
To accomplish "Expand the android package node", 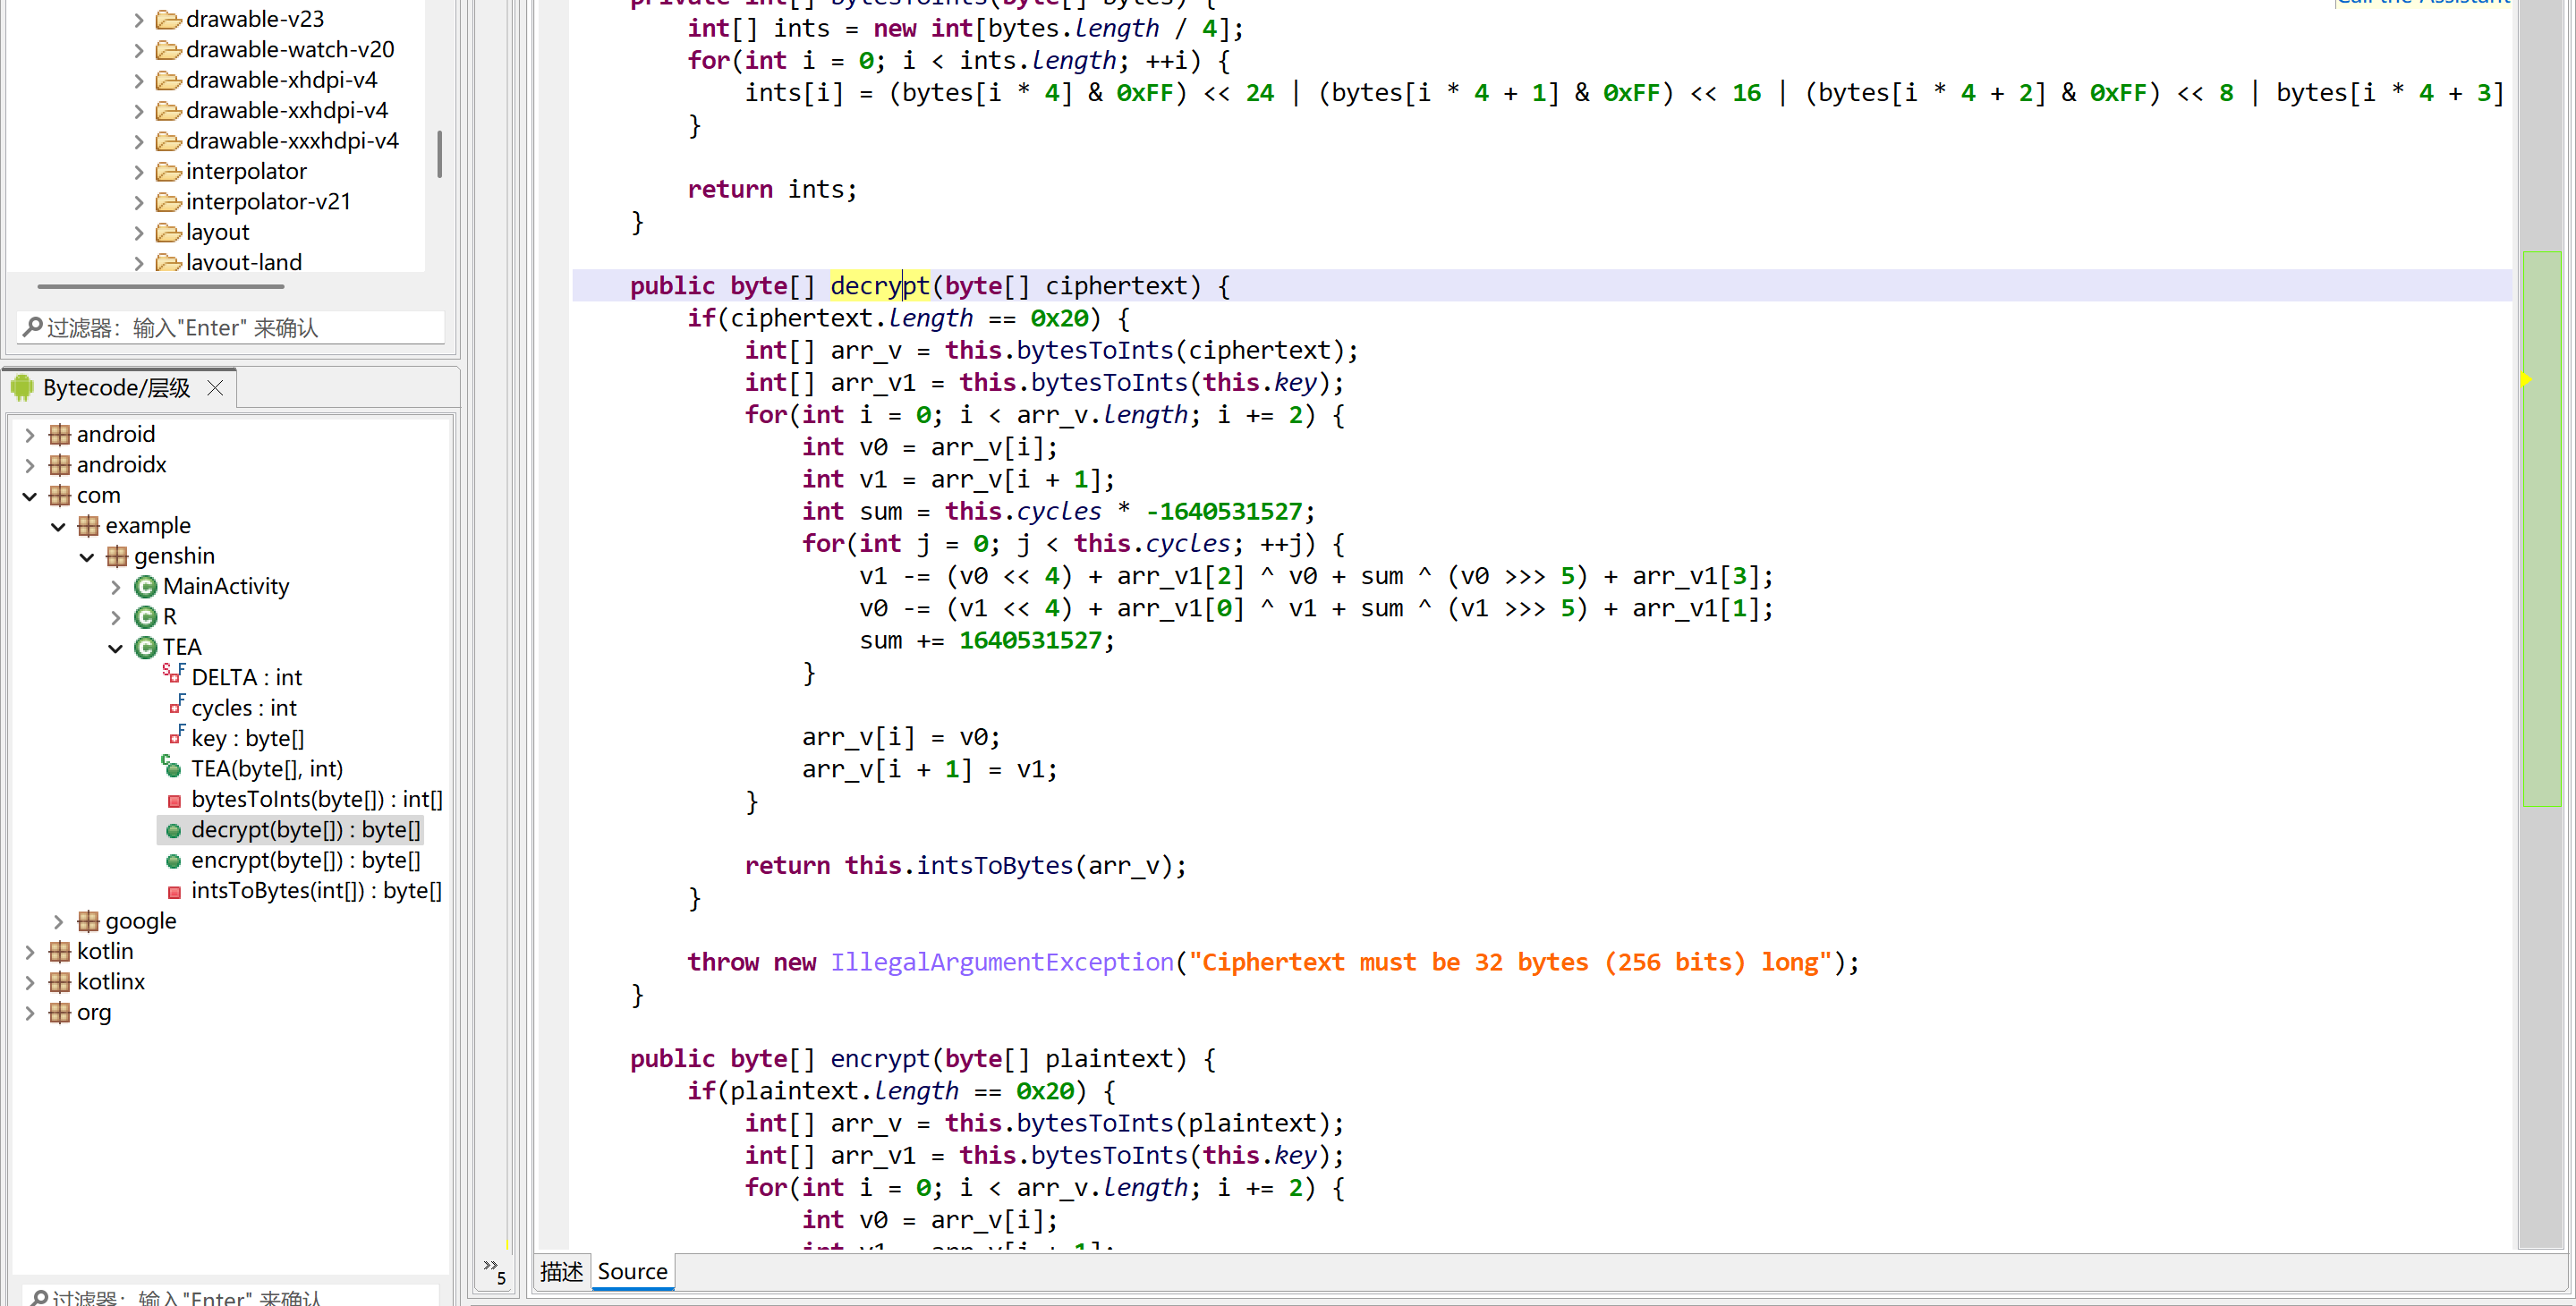I will pyautogui.click(x=30, y=435).
